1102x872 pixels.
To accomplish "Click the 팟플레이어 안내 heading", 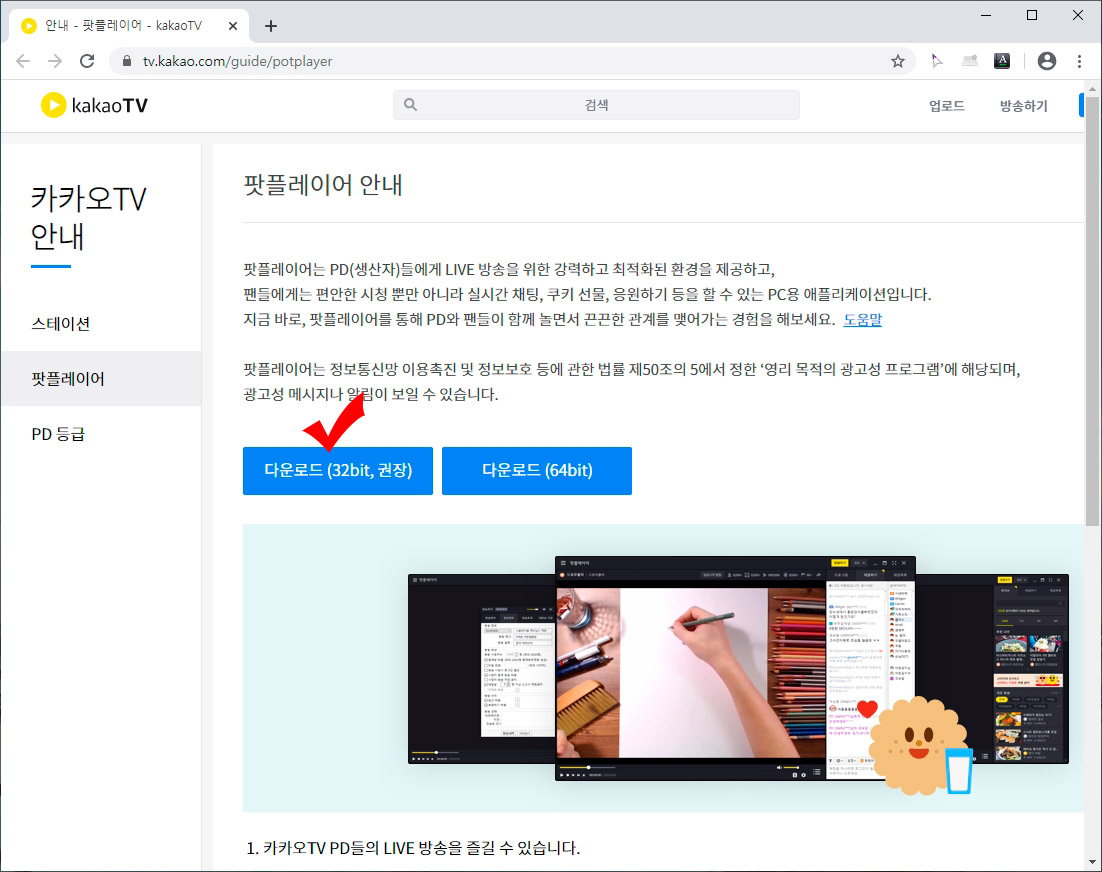I will pyautogui.click(x=323, y=185).
